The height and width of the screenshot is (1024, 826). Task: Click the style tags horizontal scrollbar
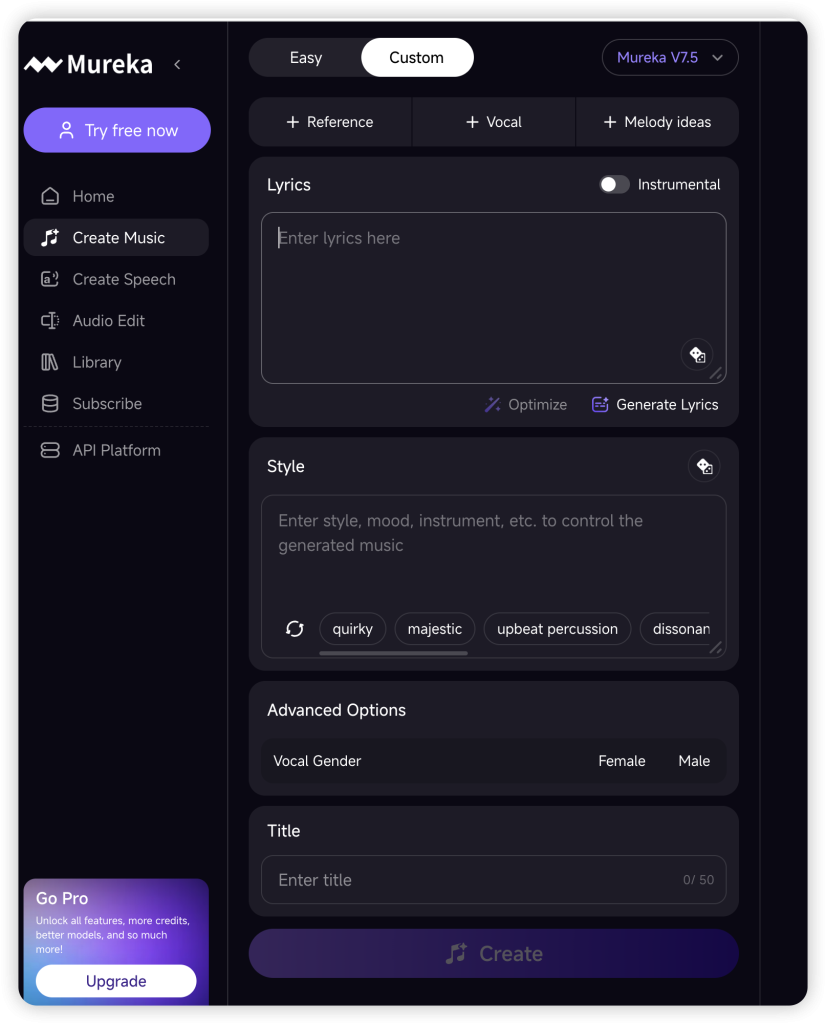tap(393, 653)
